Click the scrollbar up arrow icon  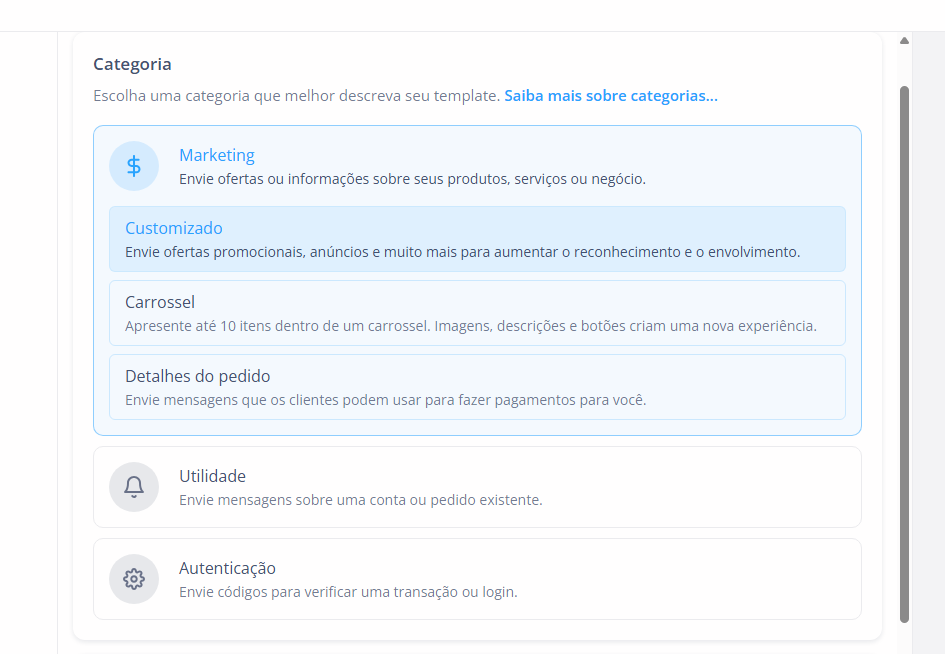click(904, 42)
